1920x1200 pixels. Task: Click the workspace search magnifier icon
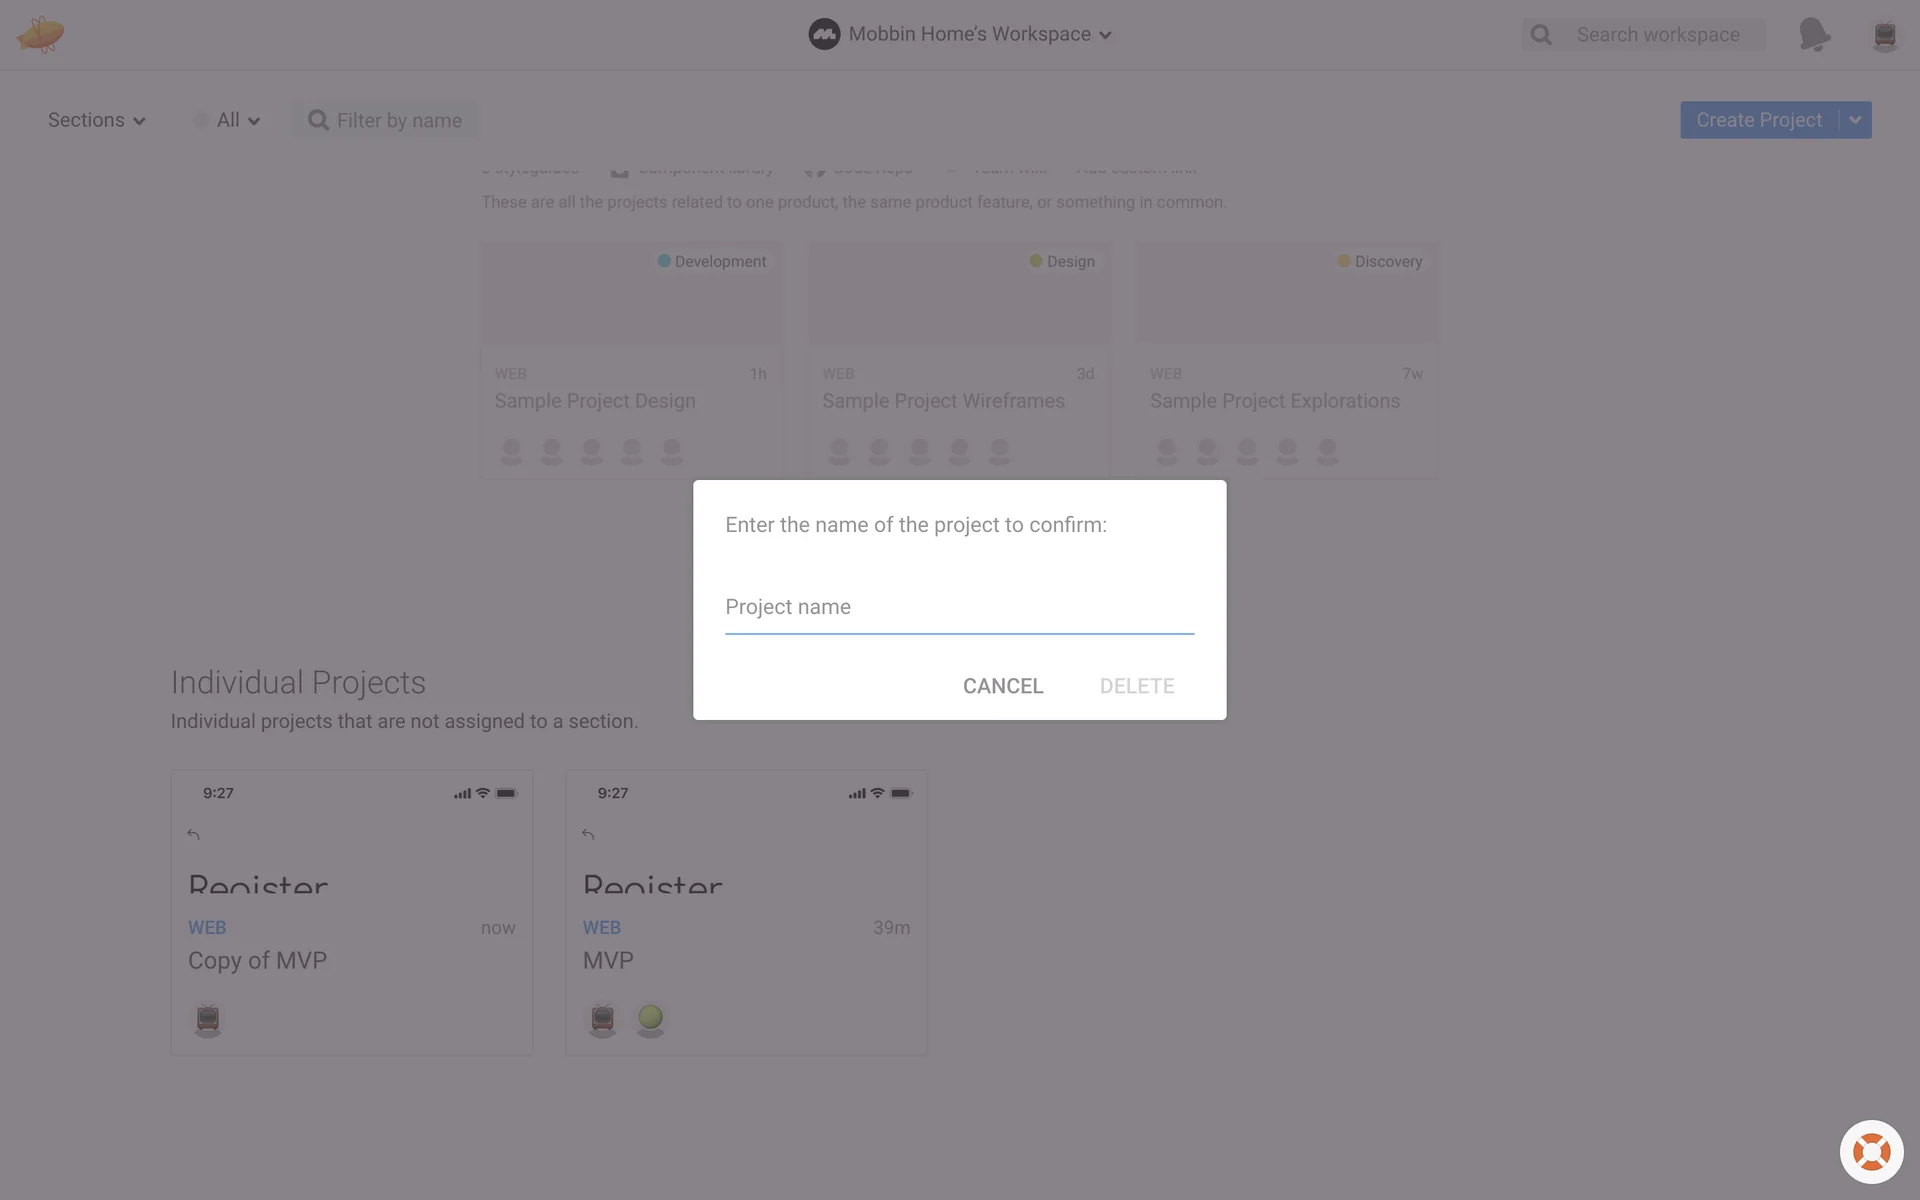tap(1541, 35)
